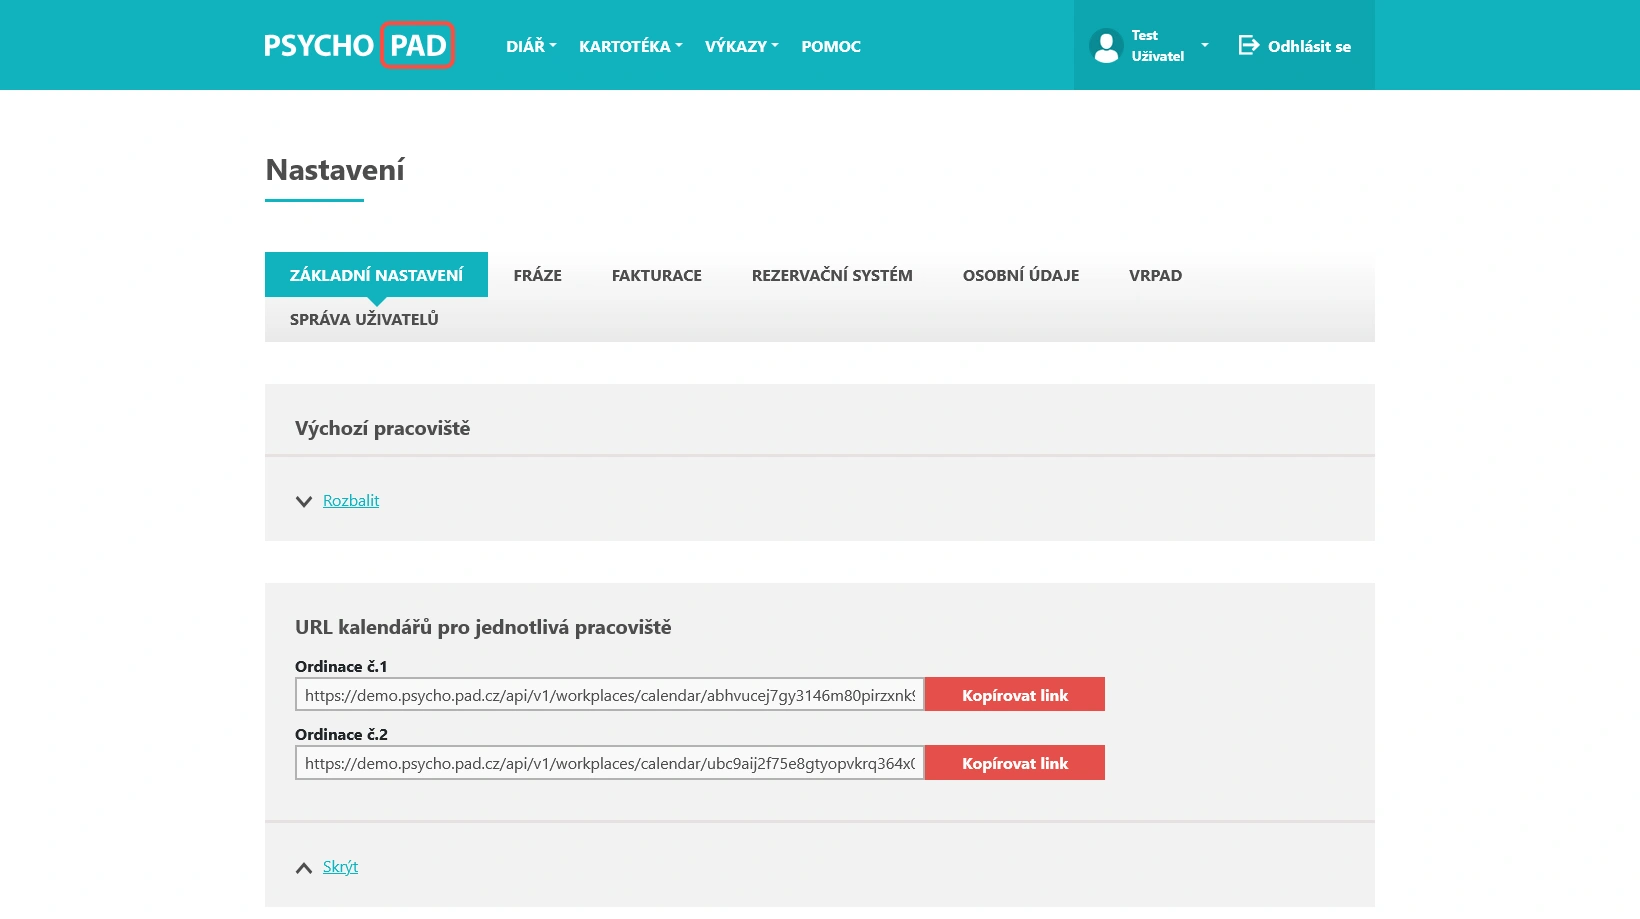Open the Diář dropdown menu
This screenshot has width=1640, height=919.
(530, 46)
